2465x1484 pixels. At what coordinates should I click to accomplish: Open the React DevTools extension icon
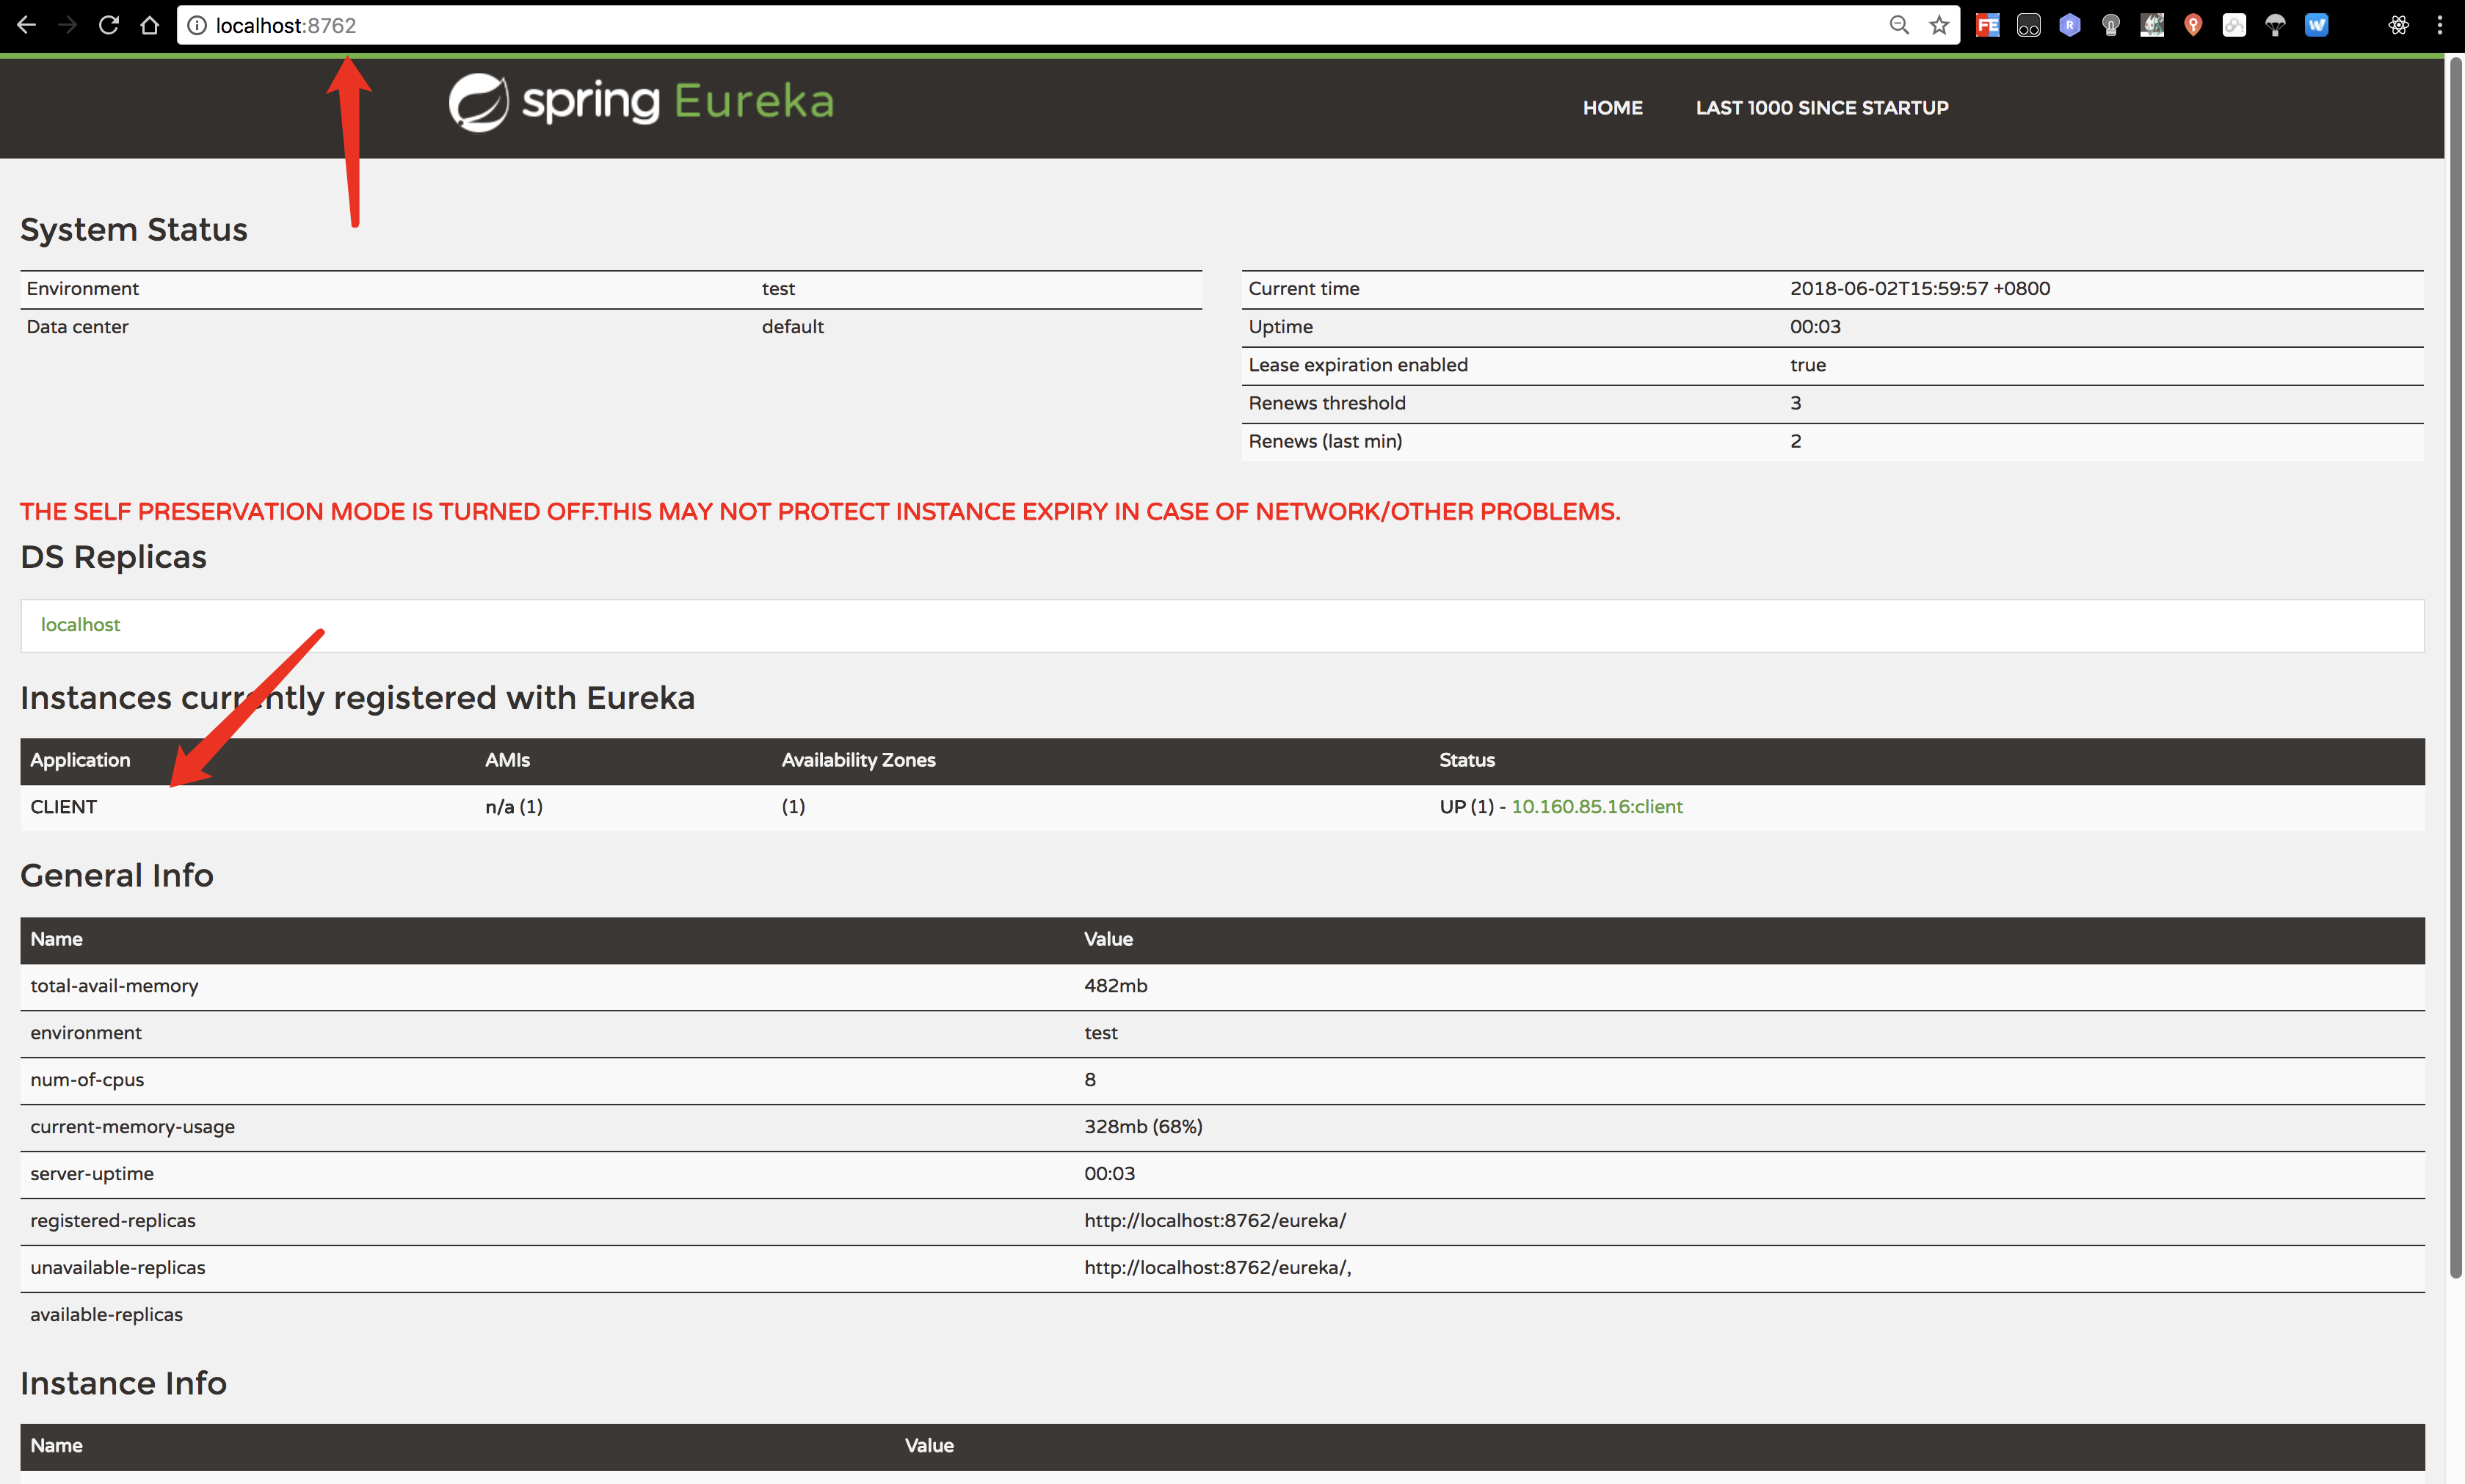click(2398, 25)
